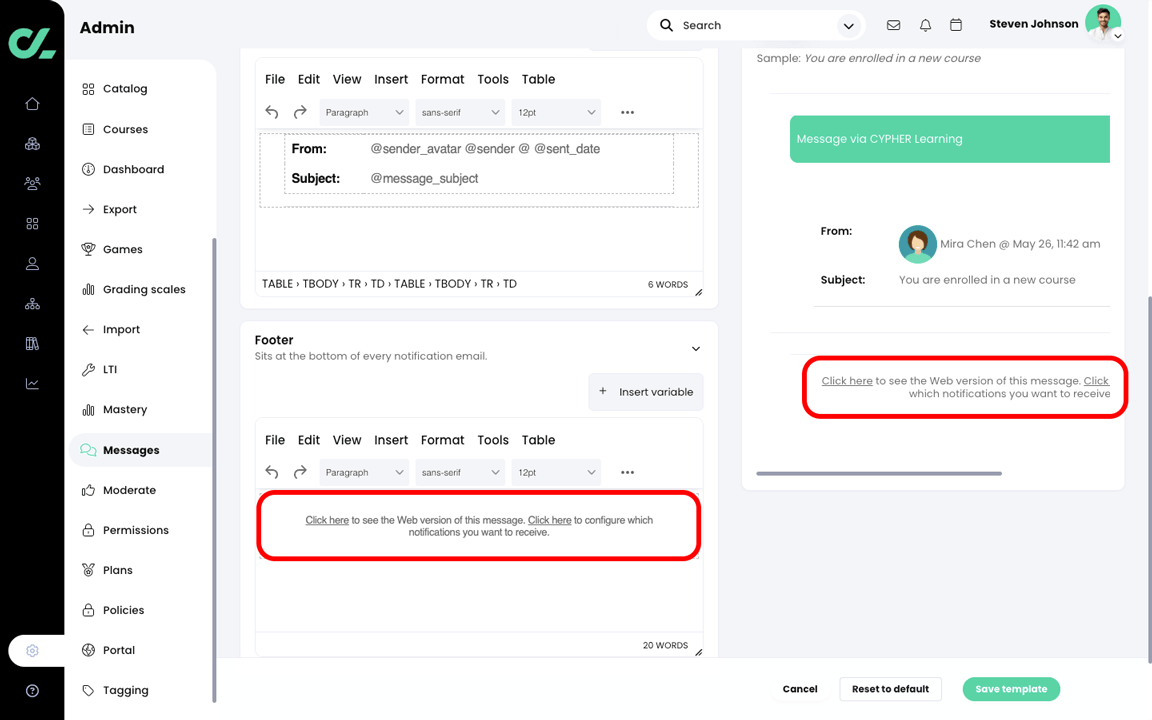Open the courses cubes icon in left rail
Viewport: 1152px width, 720px height.
point(32,144)
